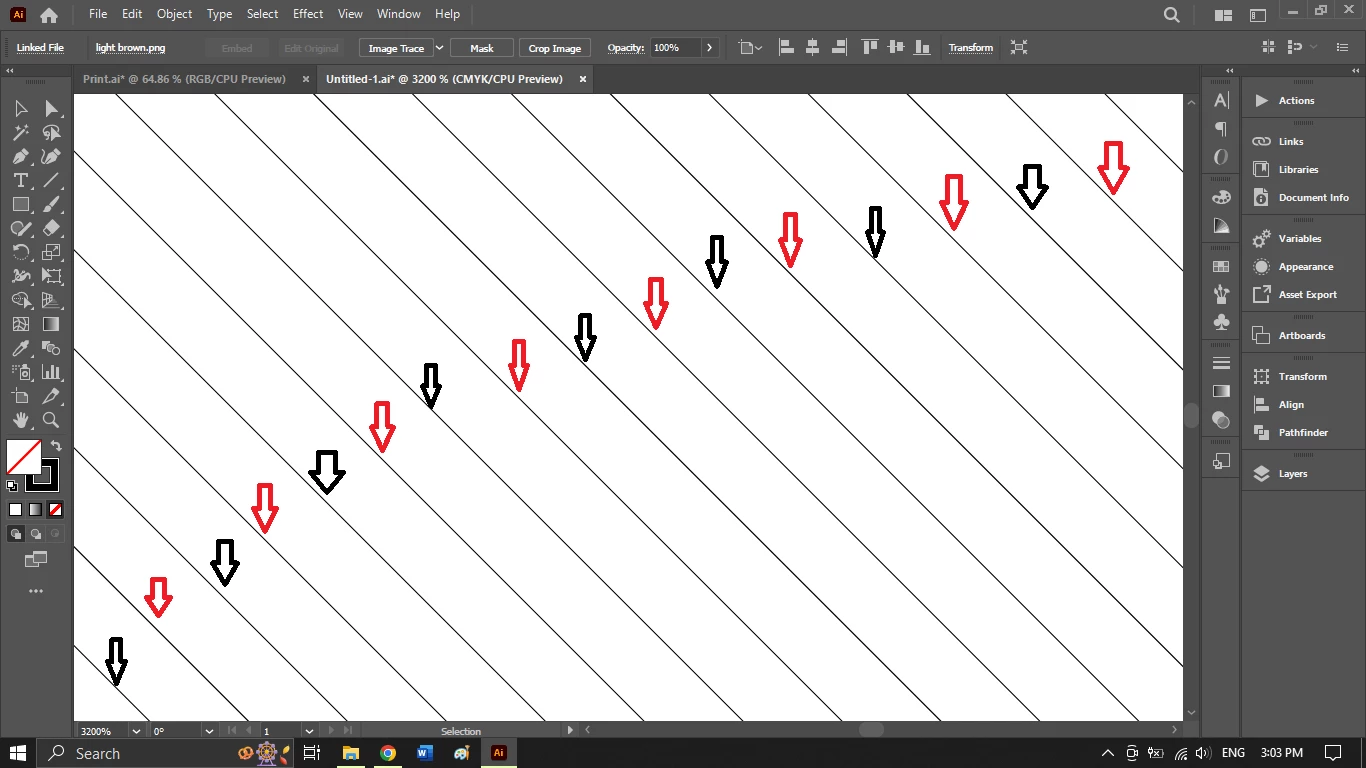Enable Draw Normal mode
Viewport: 1366px width, 768px height.
[16, 534]
